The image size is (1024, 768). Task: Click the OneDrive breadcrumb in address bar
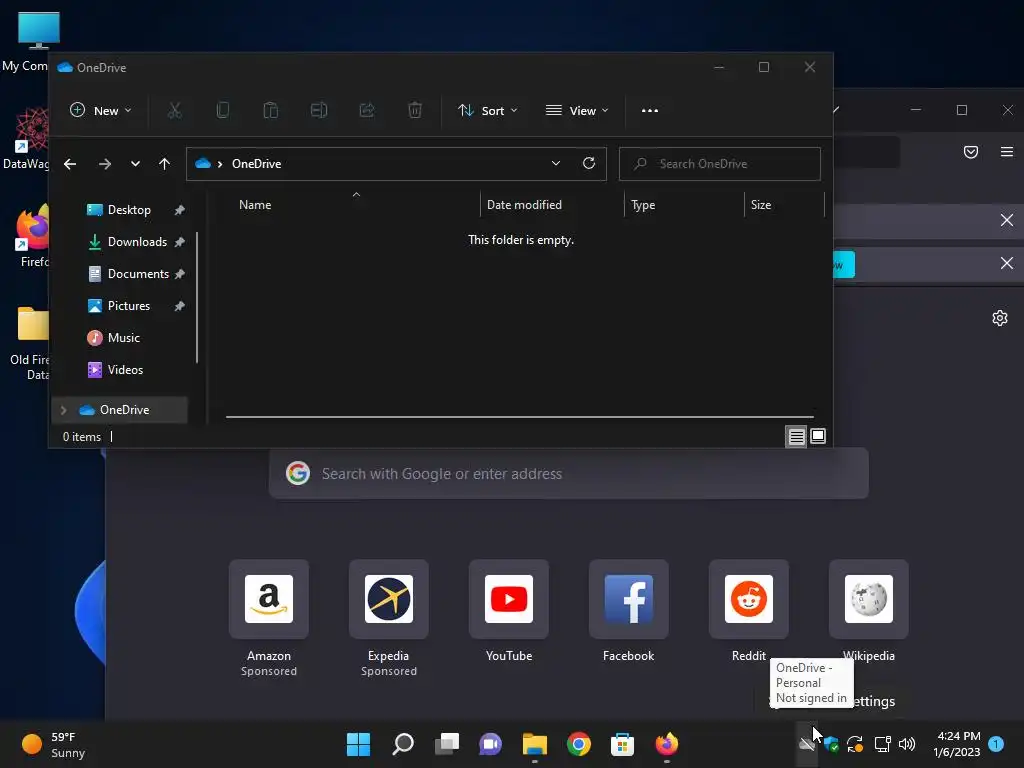pyautogui.click(x=256, y=164)
